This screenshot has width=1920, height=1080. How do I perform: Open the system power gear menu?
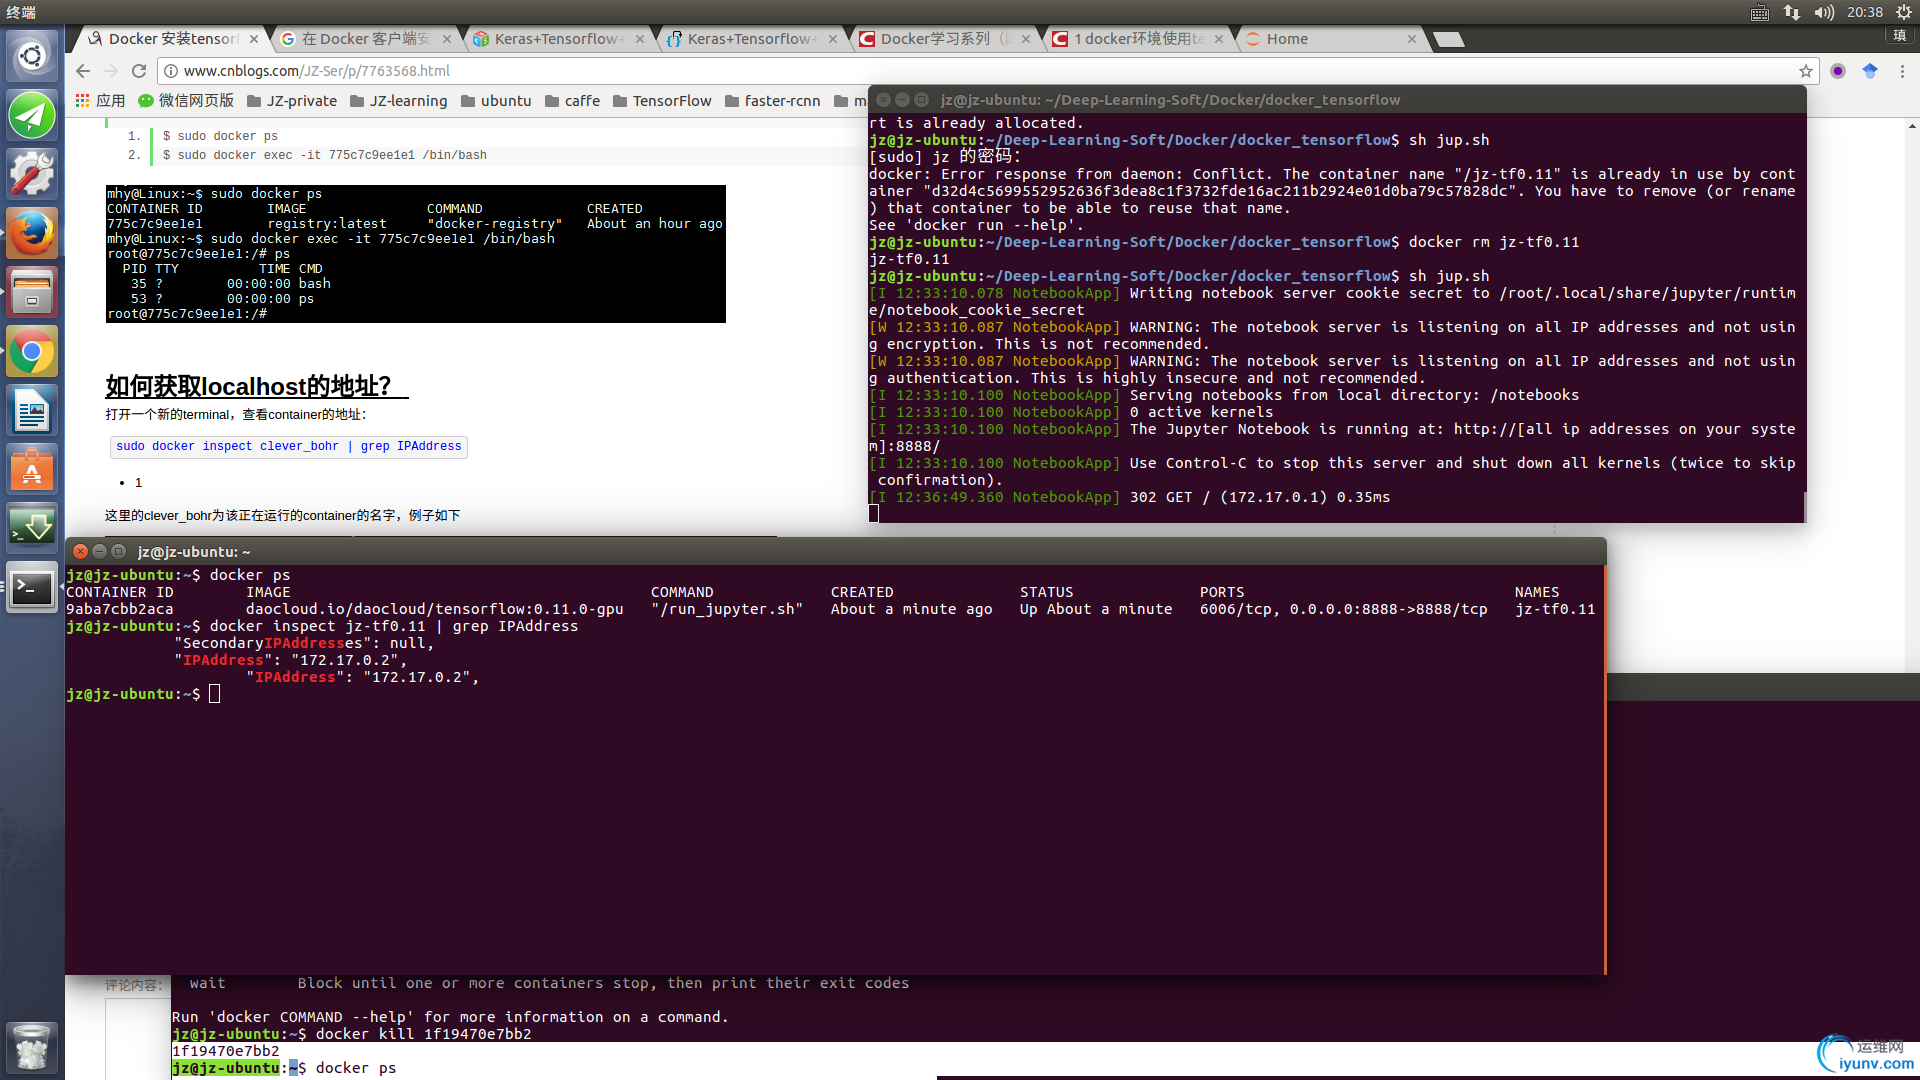click(1904, 12)
